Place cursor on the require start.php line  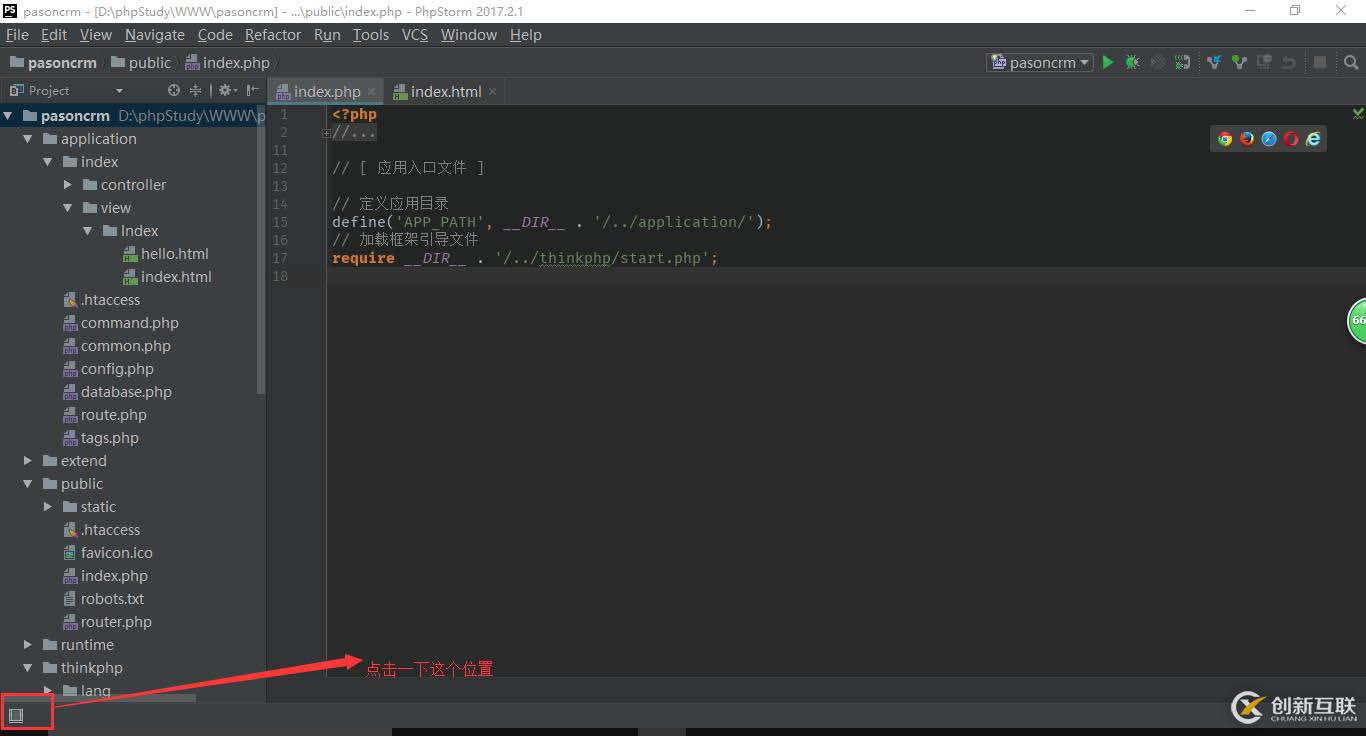point(525,258)
